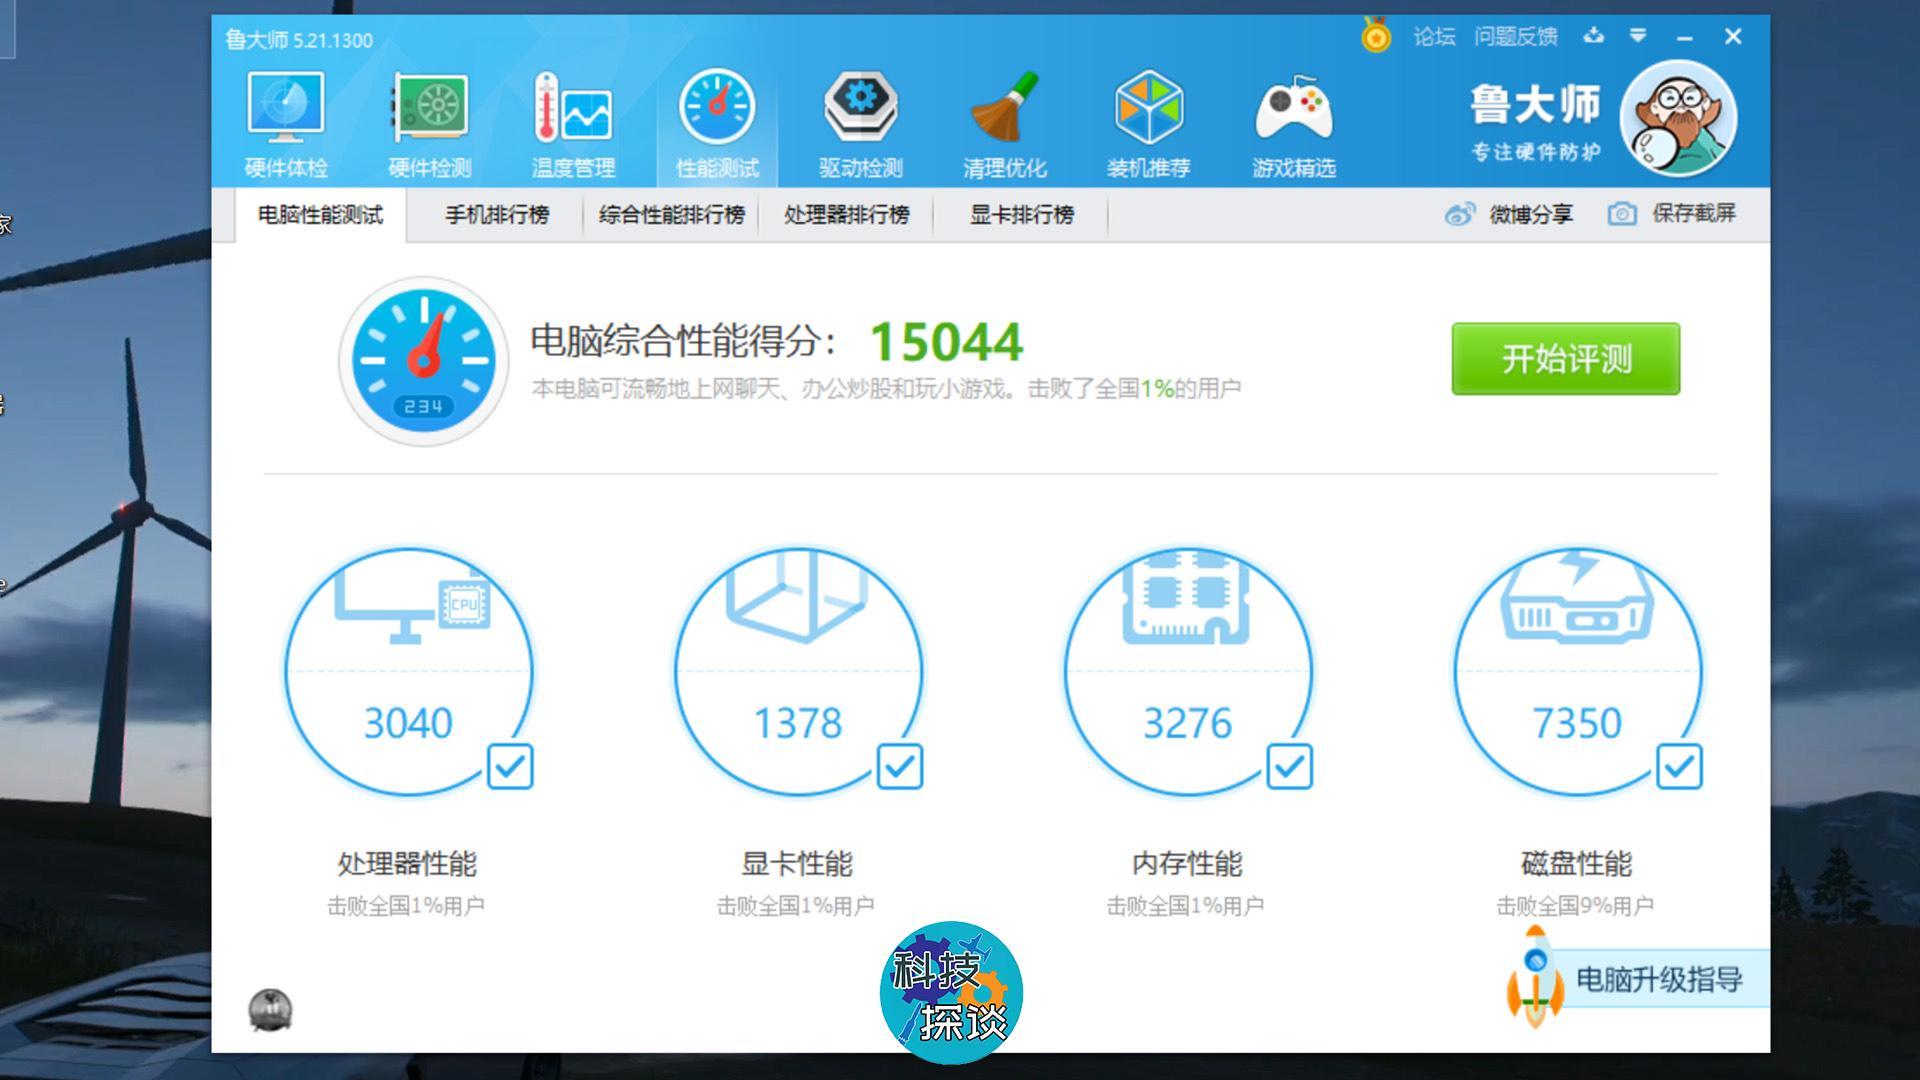1920x1080 pixels.
Task: Click the processor performance circle 3040
Action: [409, 672]
